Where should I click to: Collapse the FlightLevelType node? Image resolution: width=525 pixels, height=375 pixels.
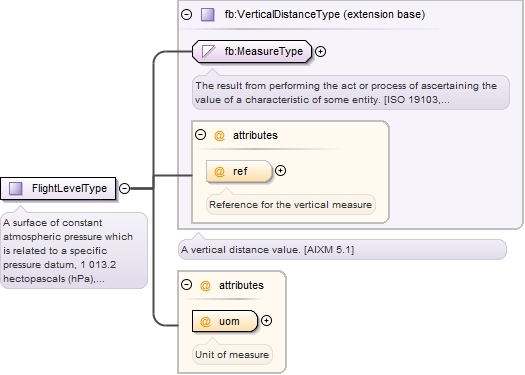124,189
